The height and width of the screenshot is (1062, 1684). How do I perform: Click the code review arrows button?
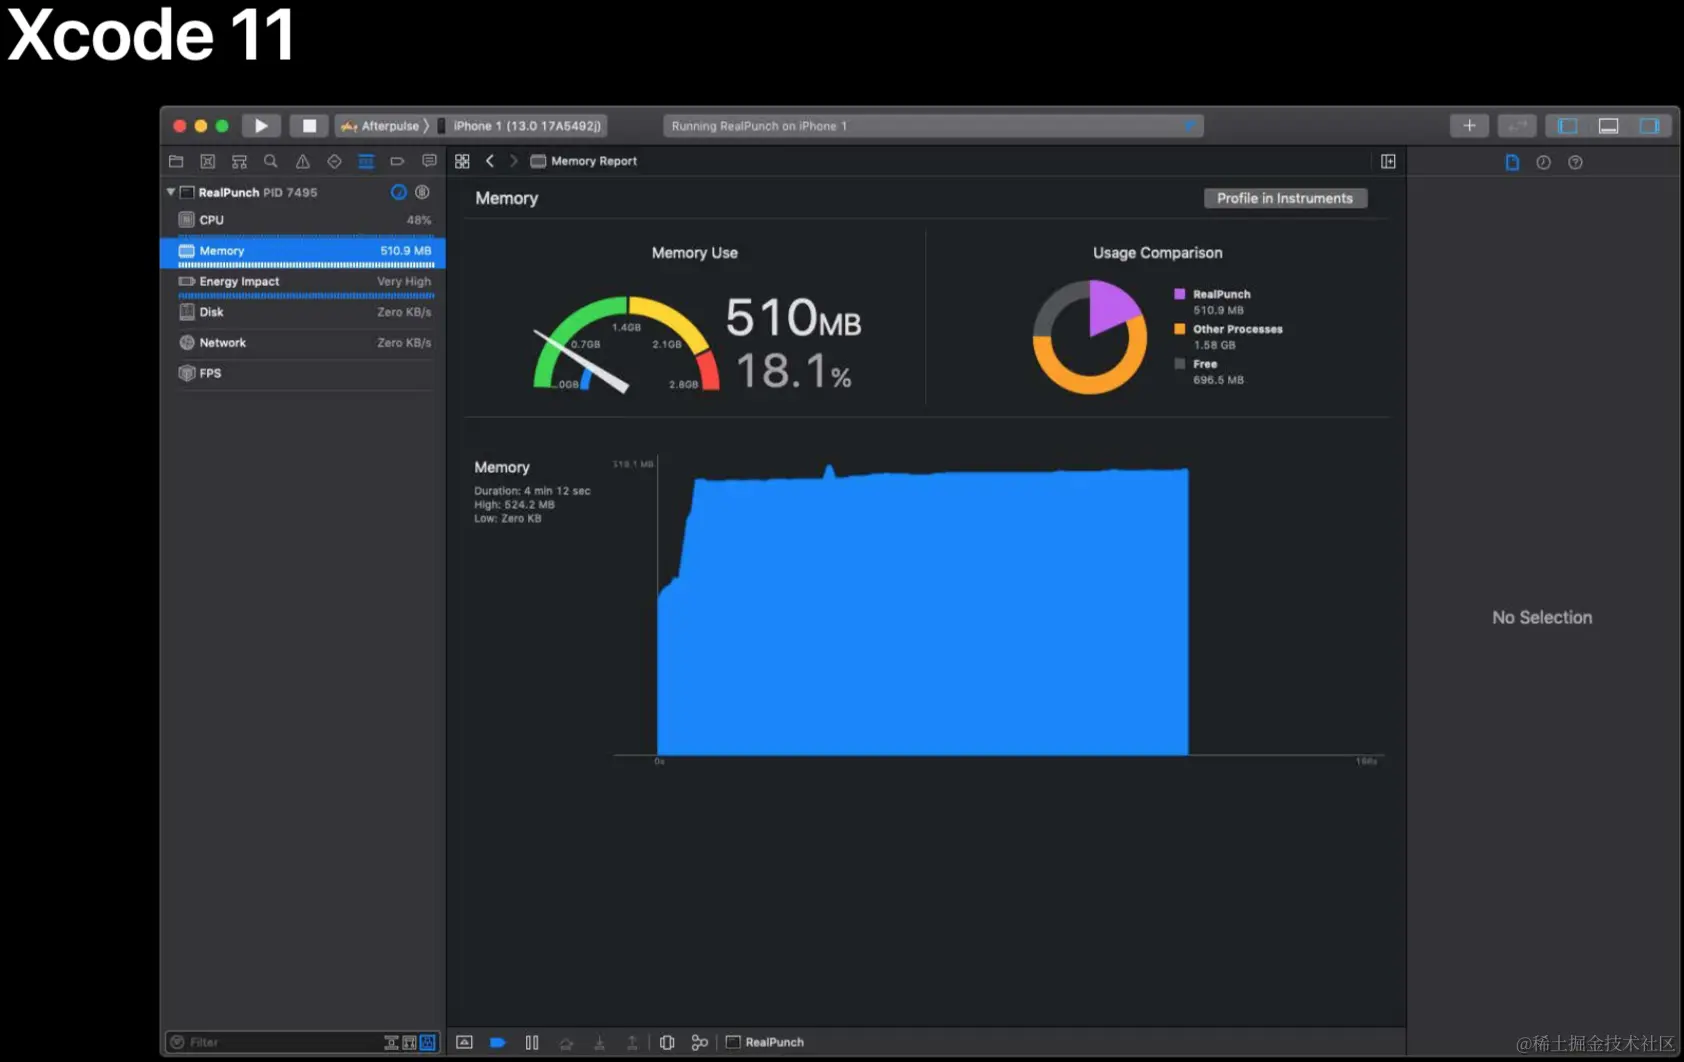1517,126
